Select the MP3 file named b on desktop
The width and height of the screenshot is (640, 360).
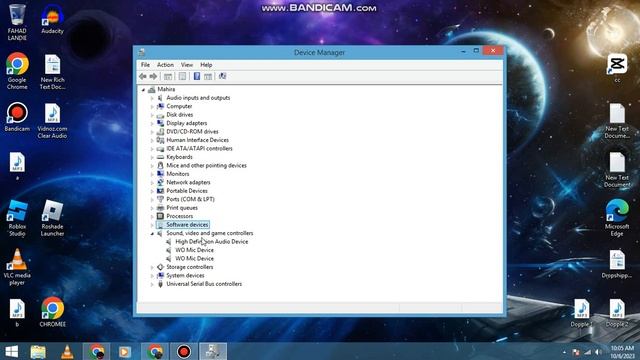pos(17,313)
